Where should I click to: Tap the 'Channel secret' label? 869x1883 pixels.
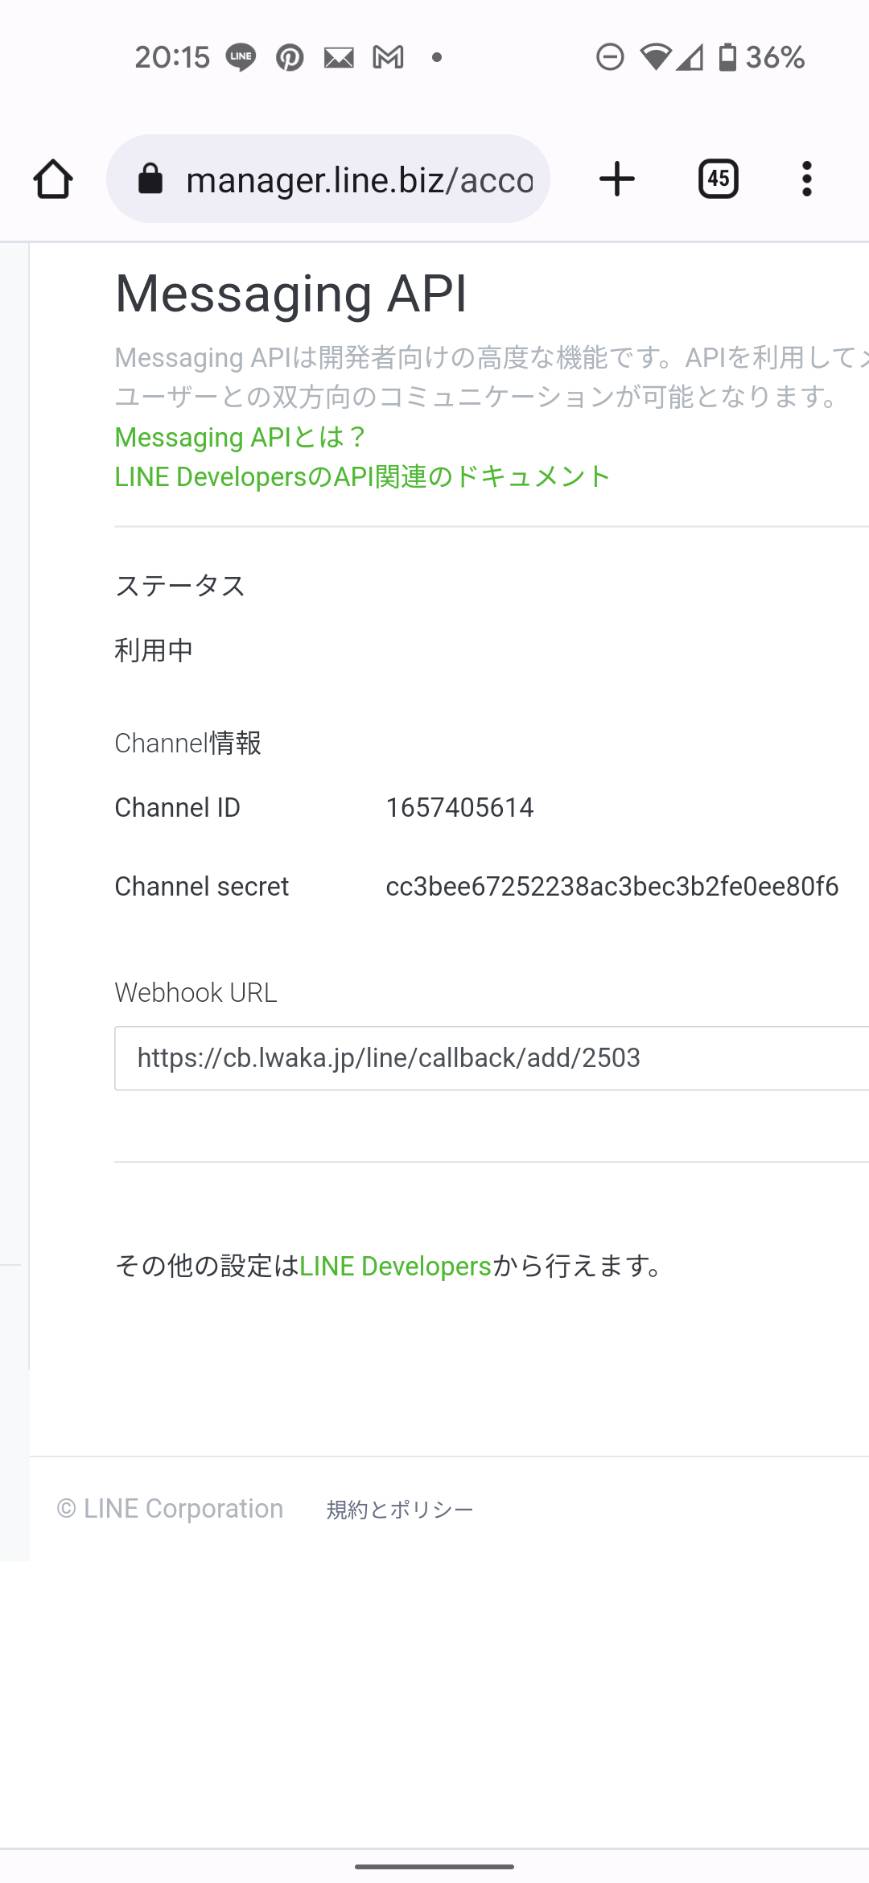(202, 887)
